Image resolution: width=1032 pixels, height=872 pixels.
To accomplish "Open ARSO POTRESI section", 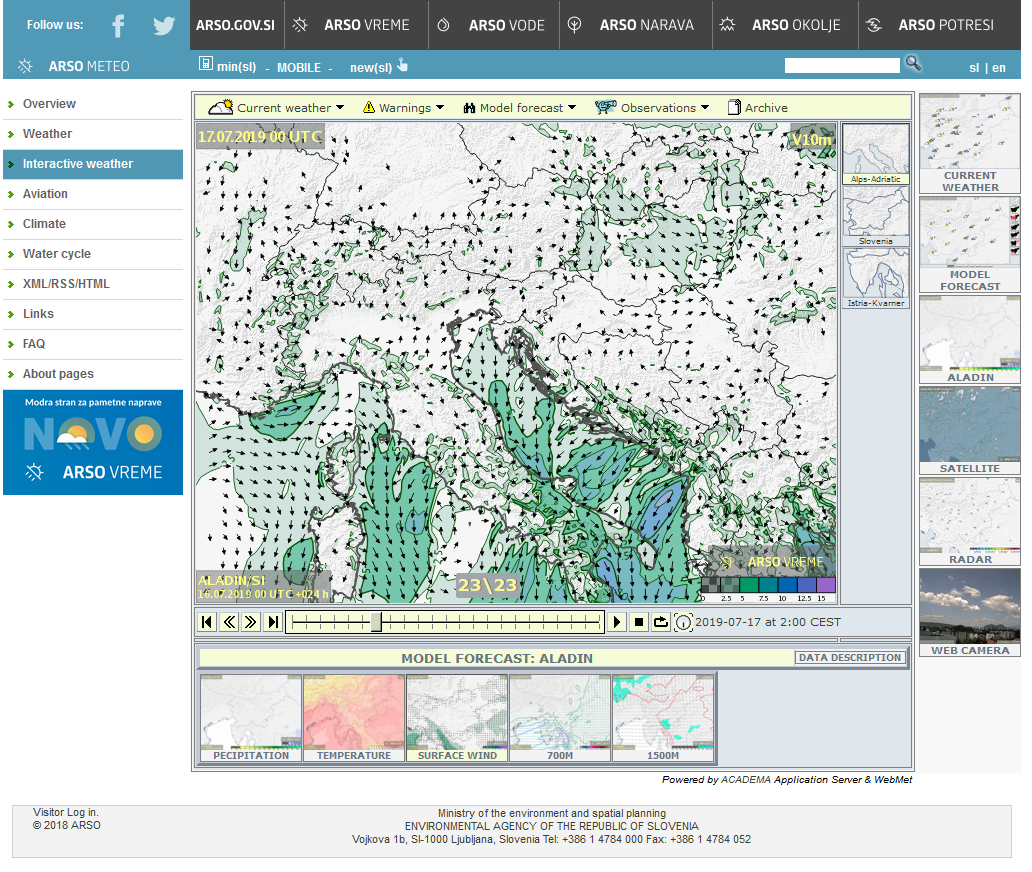I will (x=939, y=25).
